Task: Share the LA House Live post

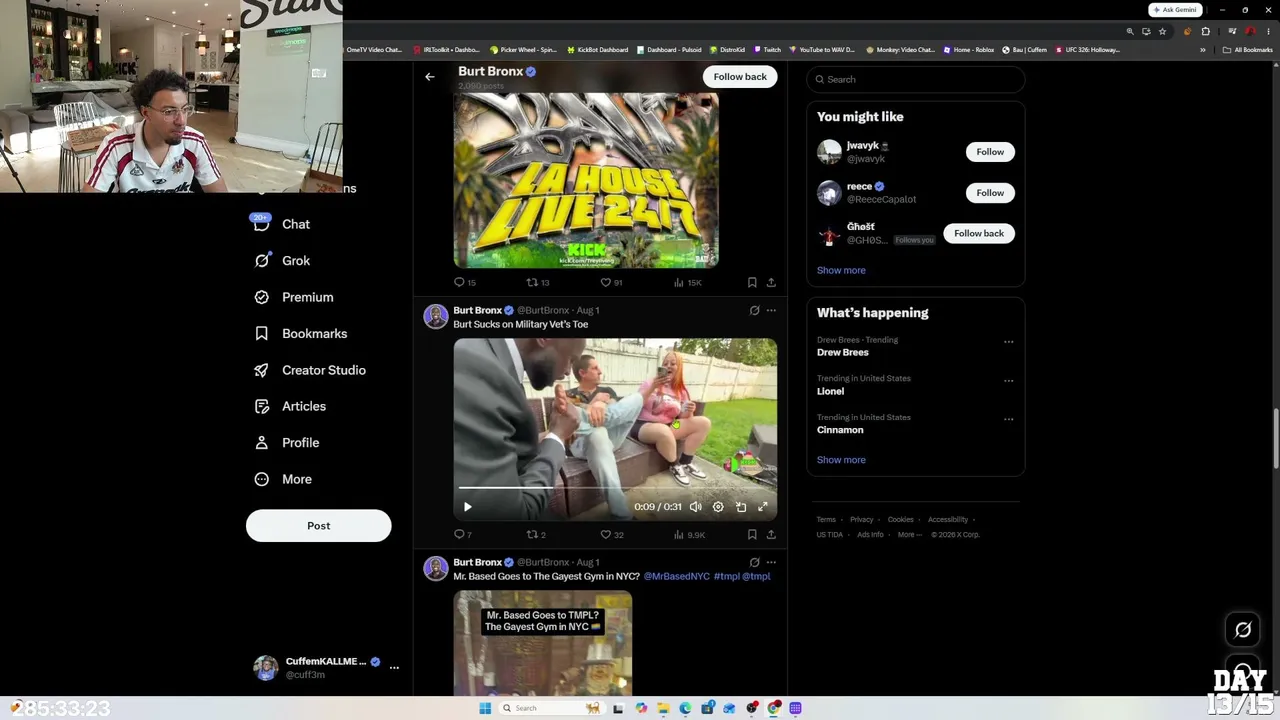Action: [771, 283]
